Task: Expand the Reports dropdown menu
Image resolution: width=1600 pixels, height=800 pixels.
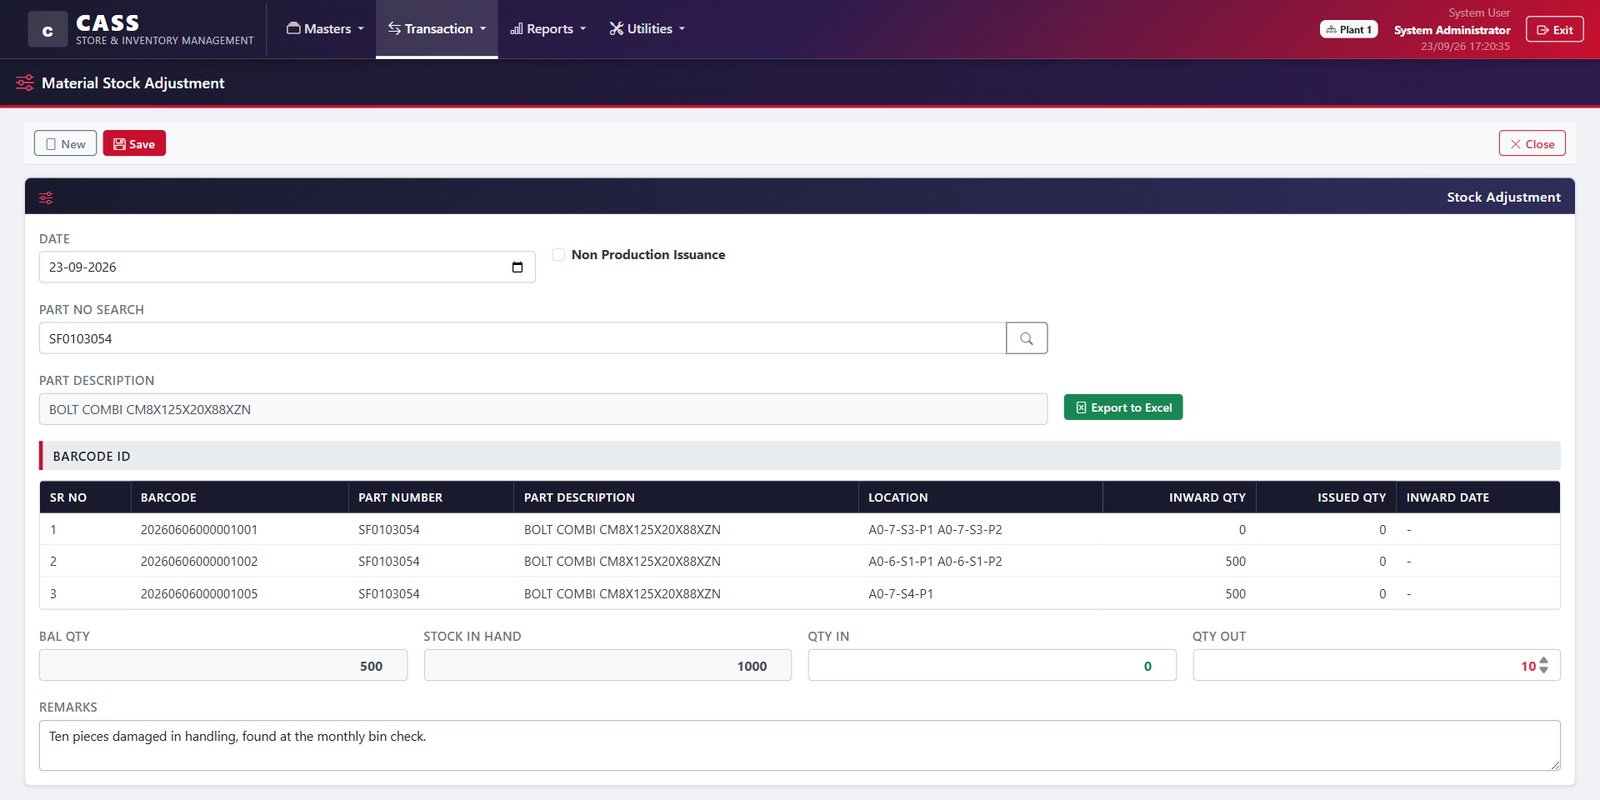Action: click(548, 29)
